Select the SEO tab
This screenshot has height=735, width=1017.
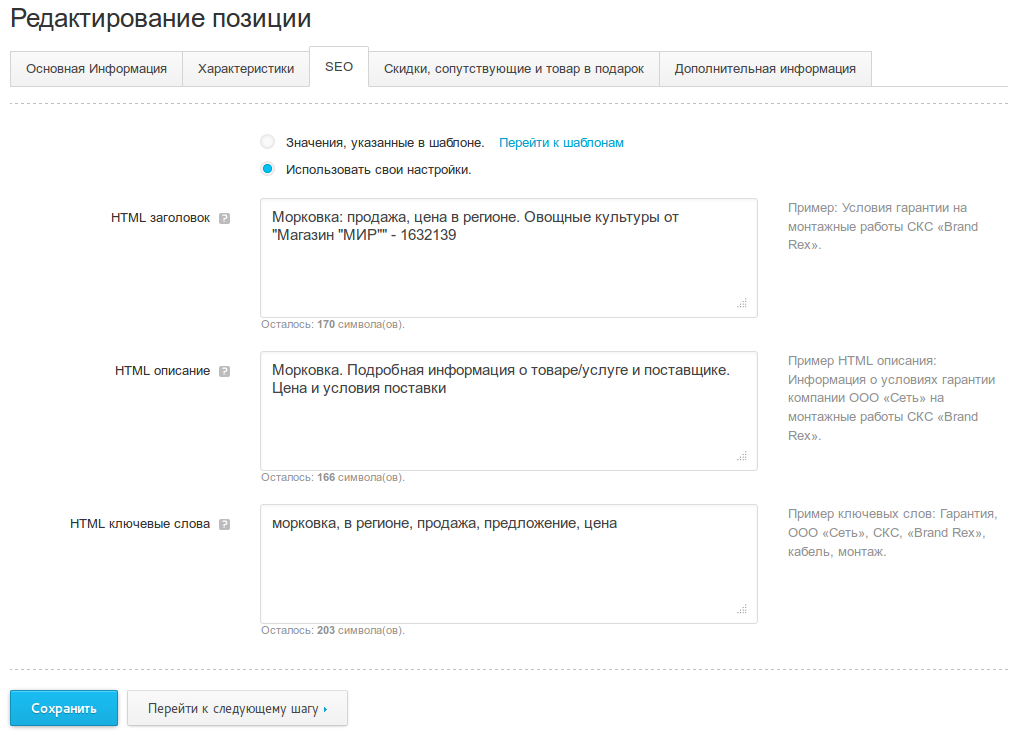click(339, 67)
